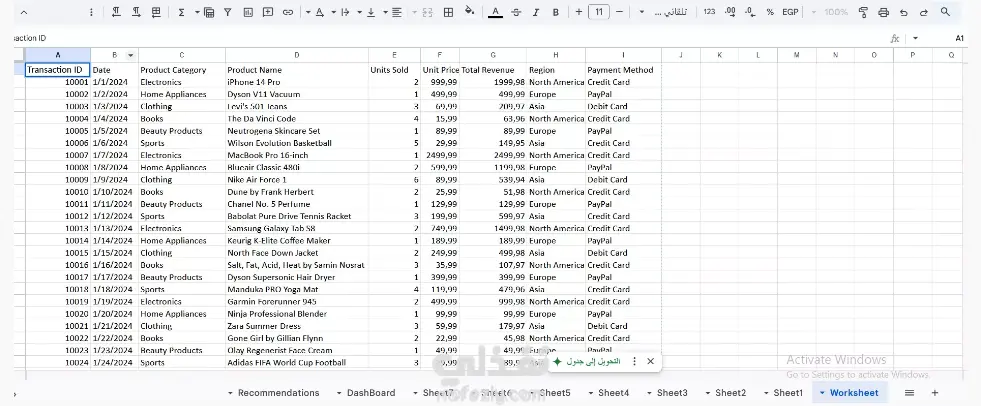The image size is (981, 406).
Task: Print the spreadsheet via the printer icon
Action: point(883,12)
